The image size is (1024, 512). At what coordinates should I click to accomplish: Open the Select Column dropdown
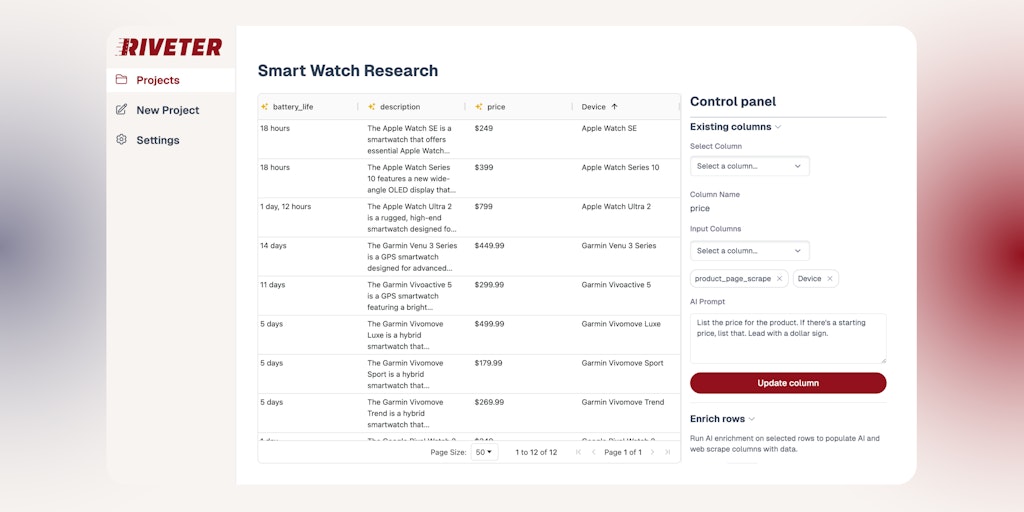[750, 166]
